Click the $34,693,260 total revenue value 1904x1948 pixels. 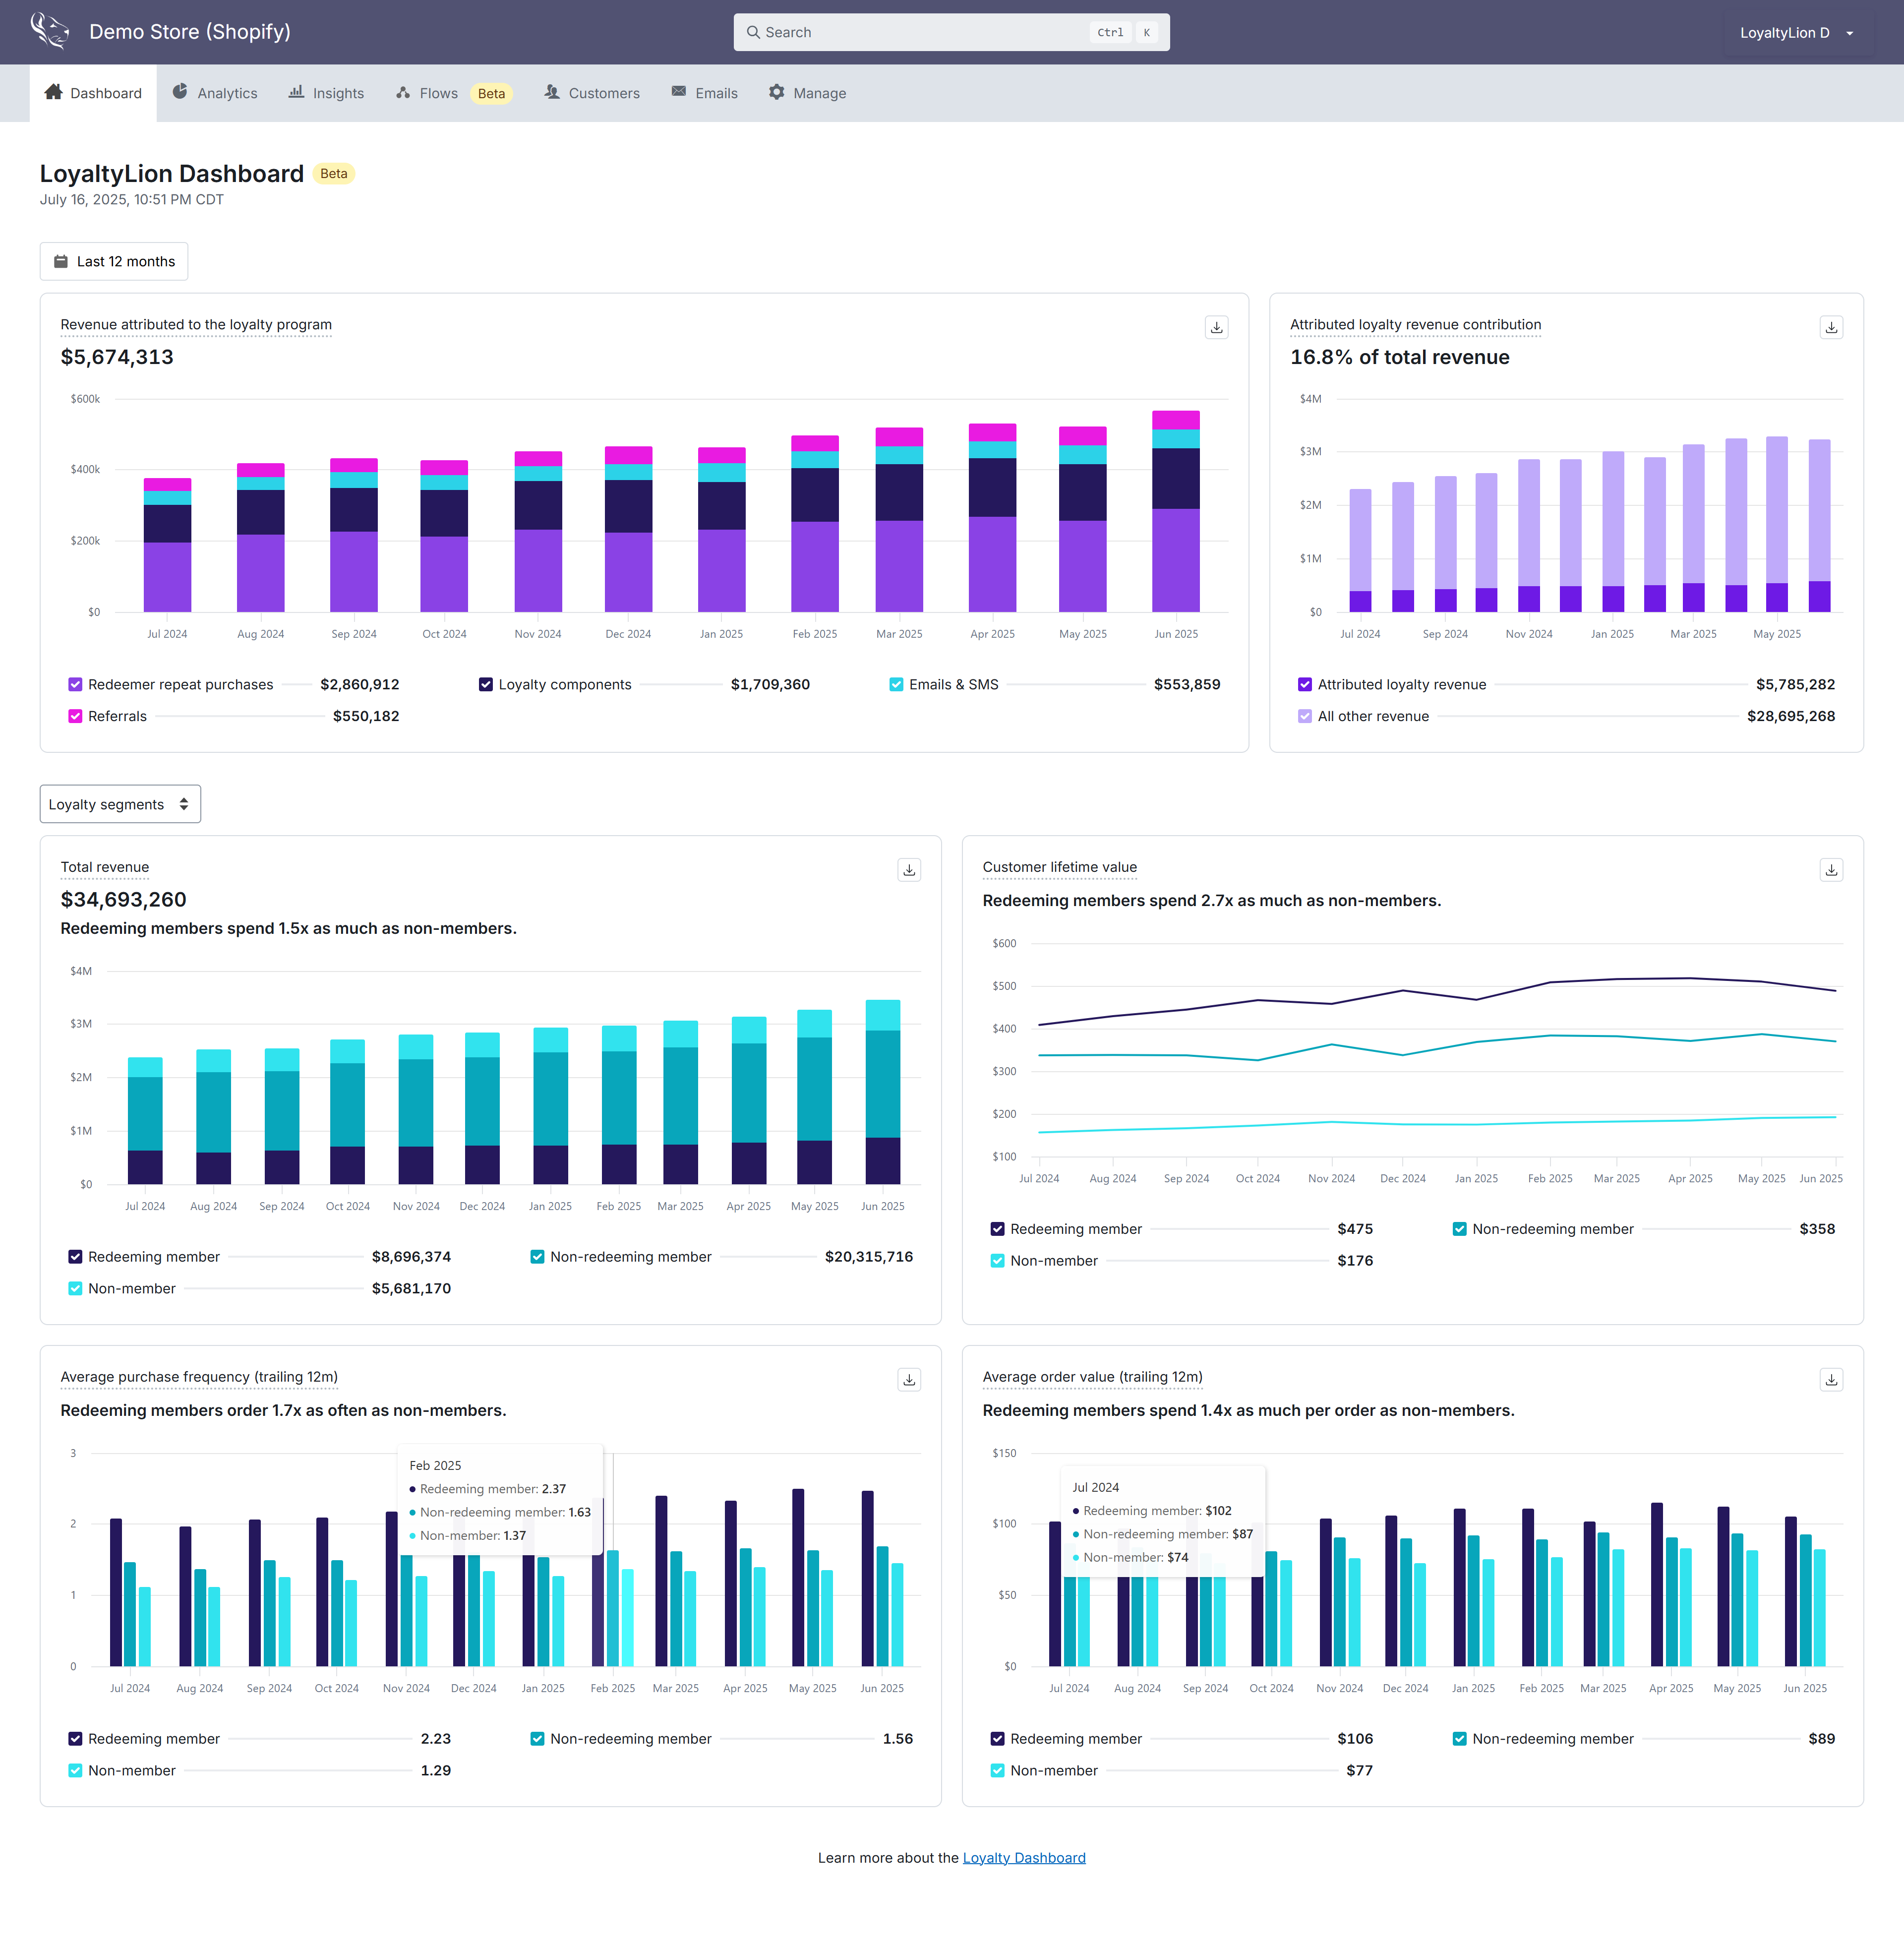[123, 900]
